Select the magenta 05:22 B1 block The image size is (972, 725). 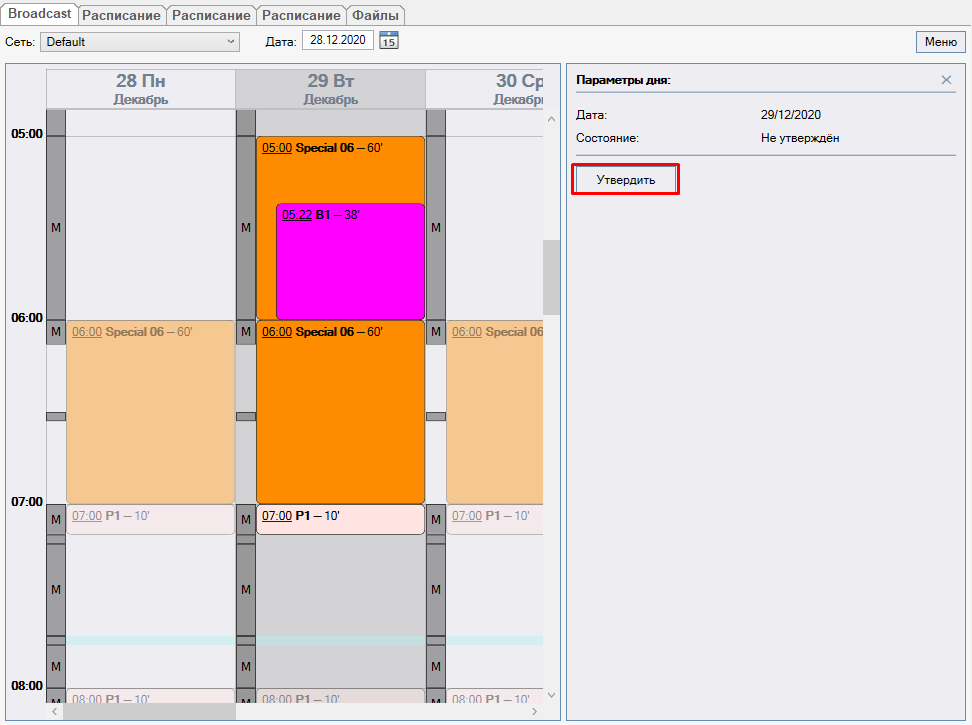(x=350, y=261)
